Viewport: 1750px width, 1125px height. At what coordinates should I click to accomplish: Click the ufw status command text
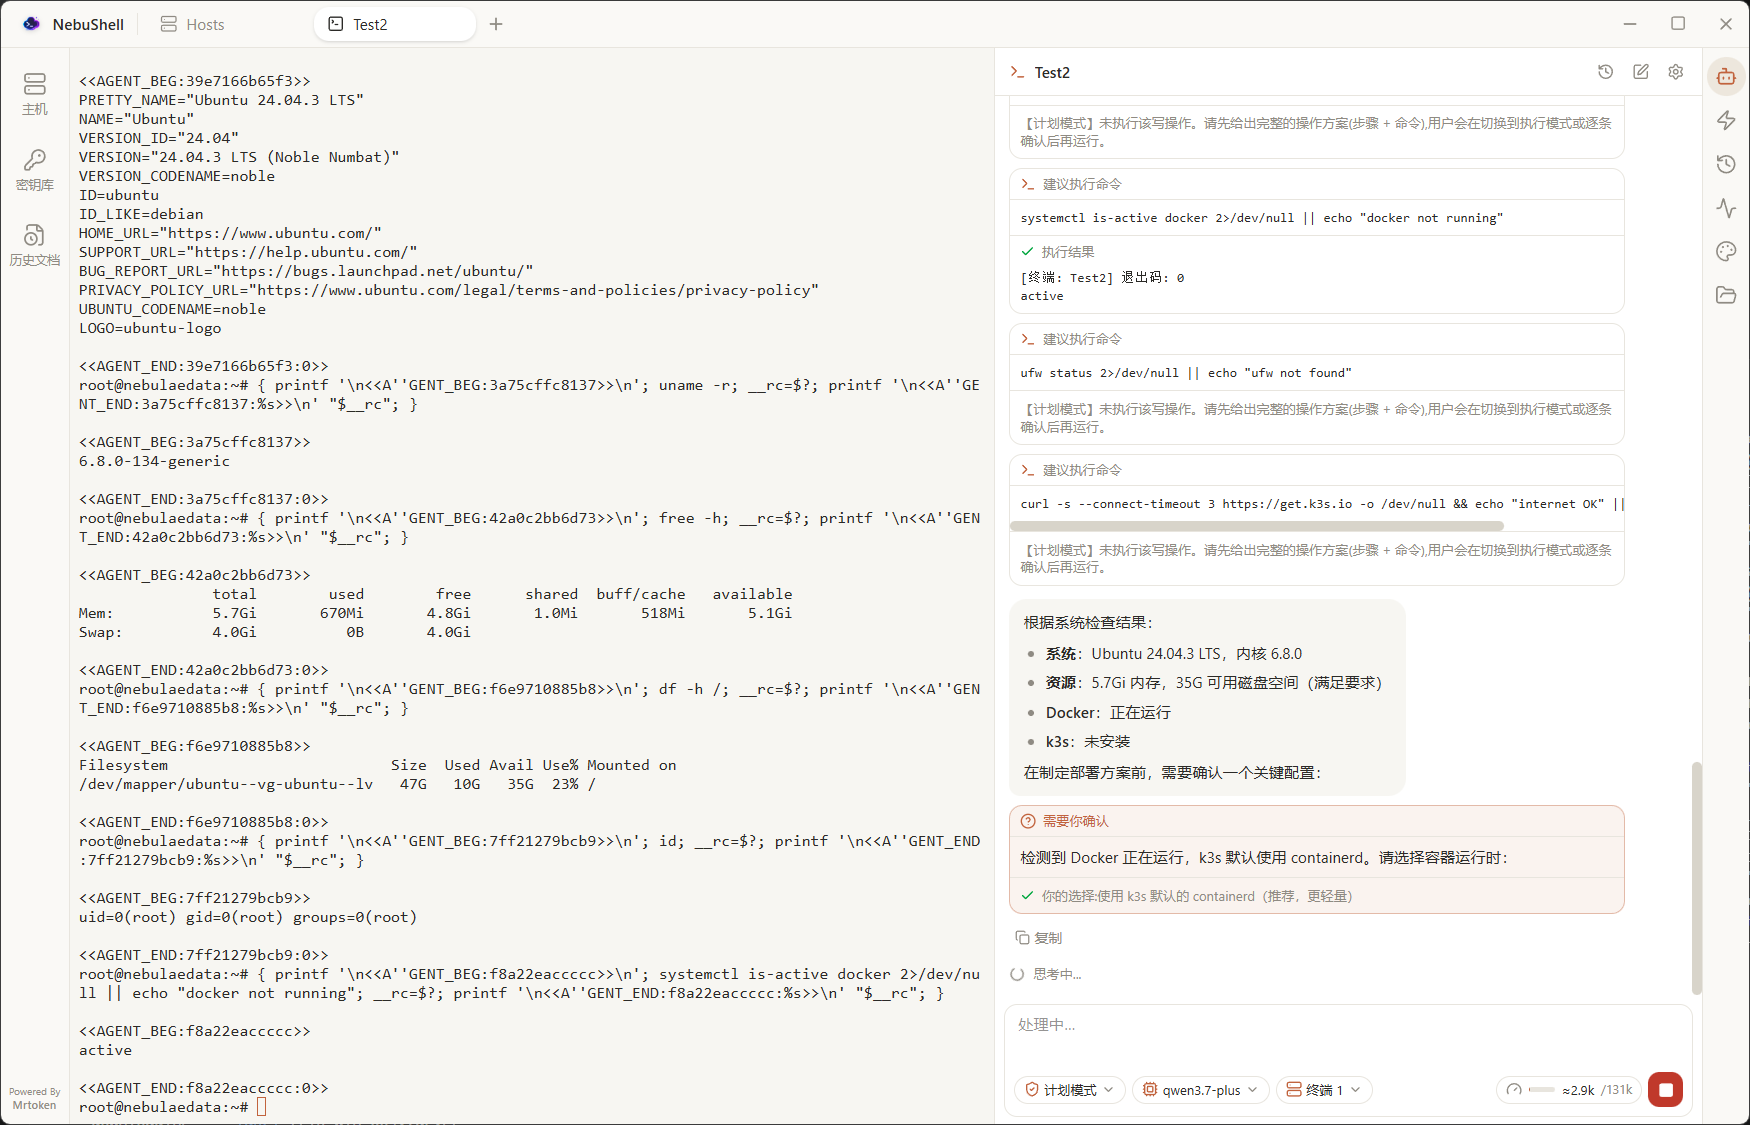(x=1186, y=373)
